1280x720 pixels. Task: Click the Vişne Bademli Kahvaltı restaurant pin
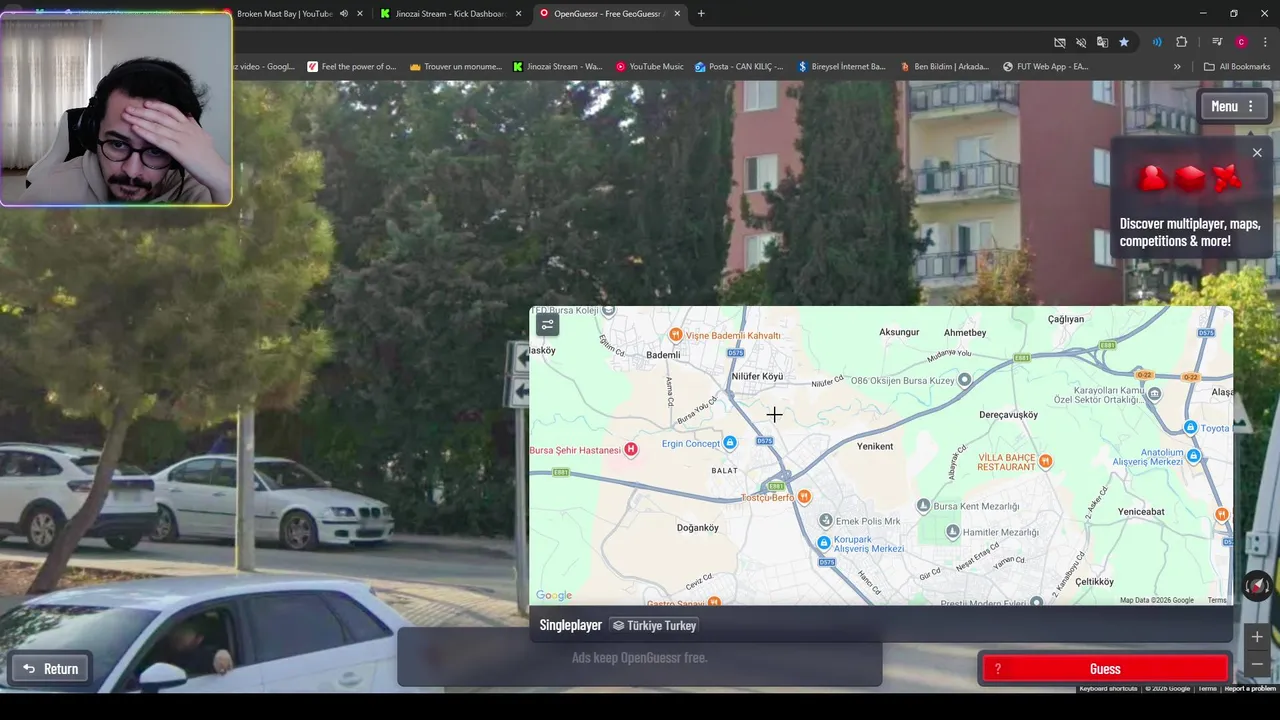coord(676,335)
